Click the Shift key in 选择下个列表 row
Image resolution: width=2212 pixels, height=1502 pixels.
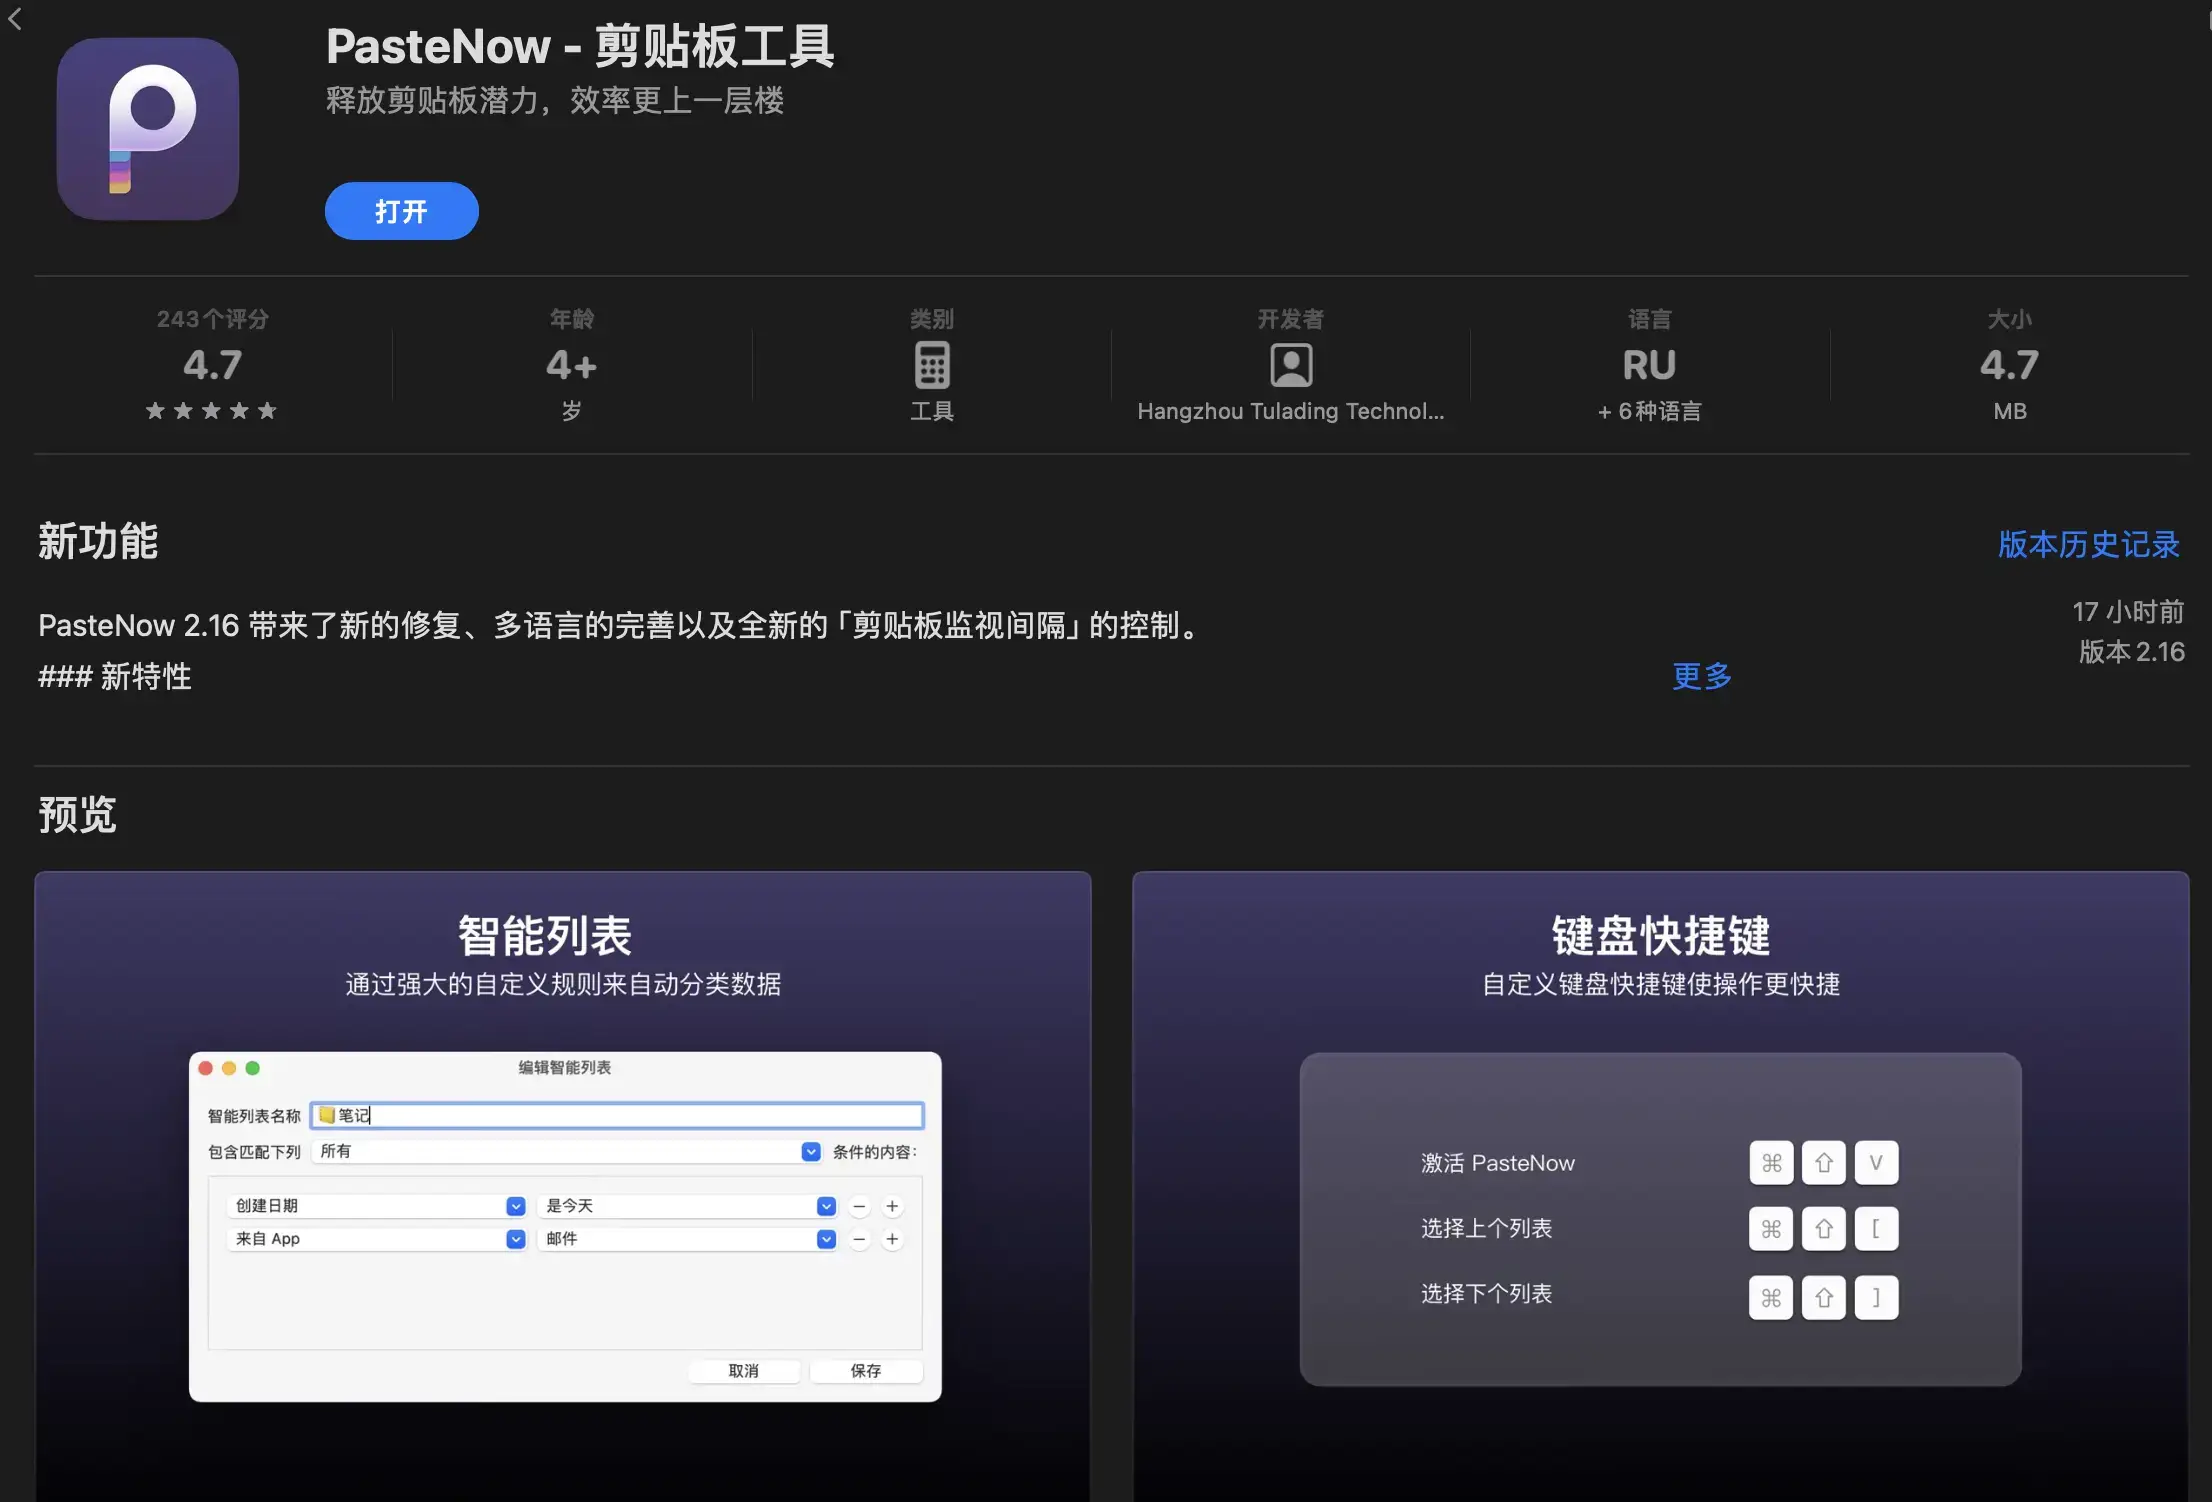click(x=1823, y=1297)
